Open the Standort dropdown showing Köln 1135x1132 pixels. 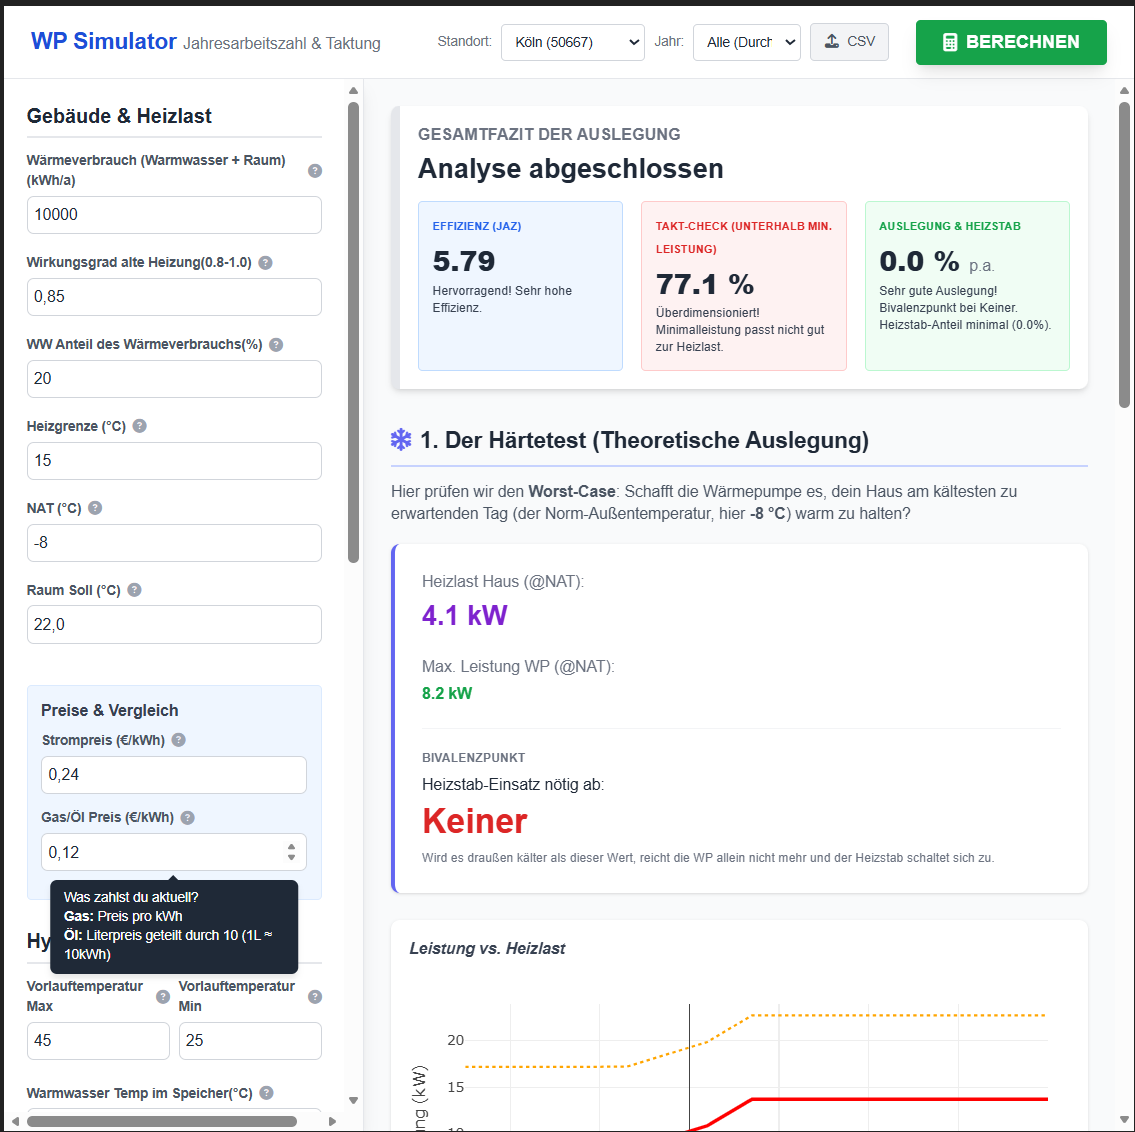tap(572, 42)
